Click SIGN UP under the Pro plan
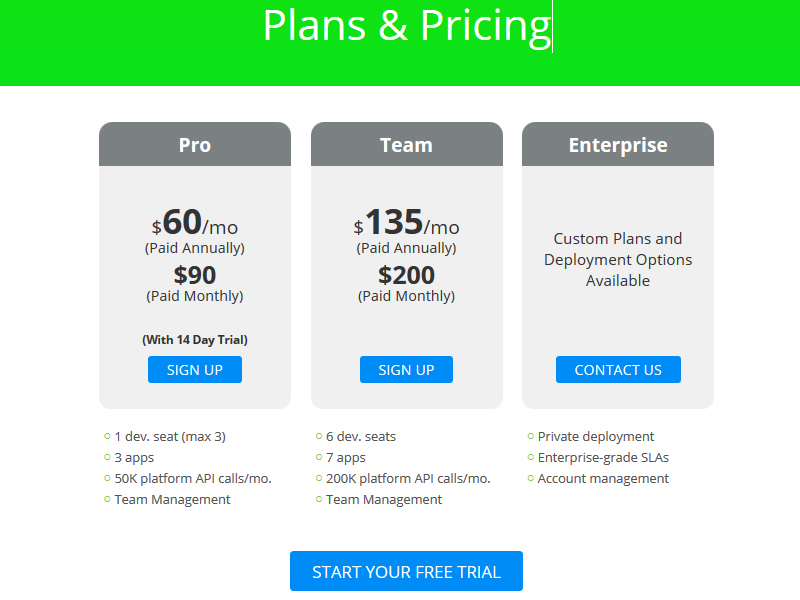The height and width of the screenshot is (600, 800). pyautogui.click(x=194, y=369)
